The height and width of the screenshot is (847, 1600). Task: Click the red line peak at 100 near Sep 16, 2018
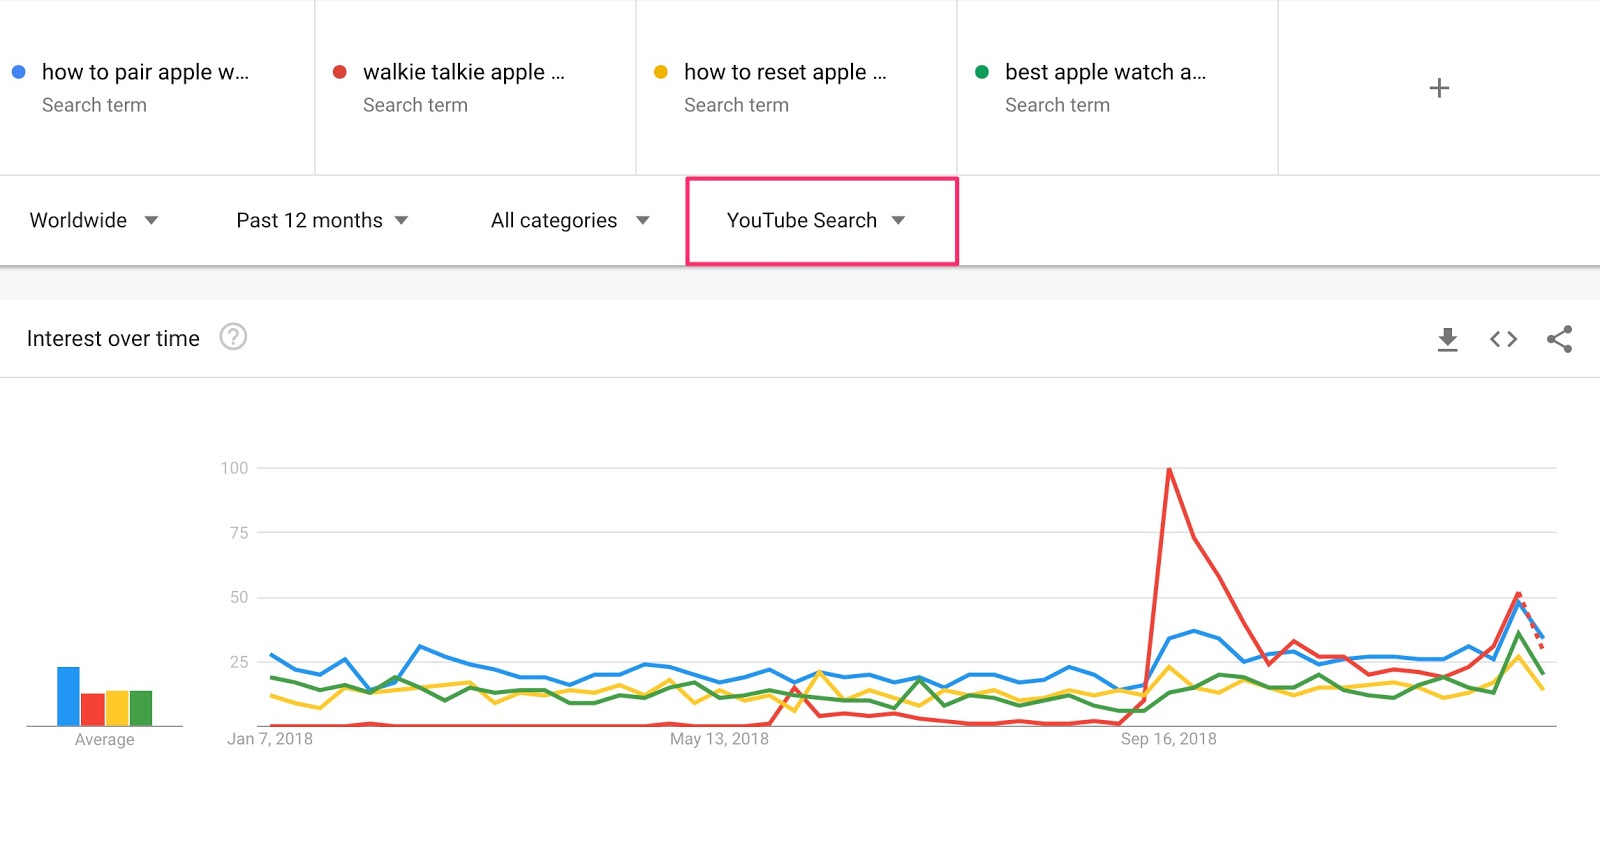[x=1170, y=468]
